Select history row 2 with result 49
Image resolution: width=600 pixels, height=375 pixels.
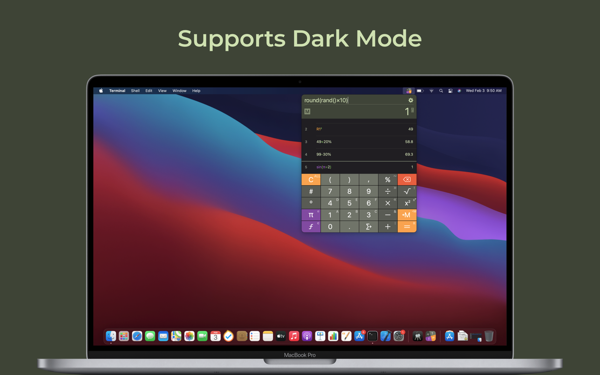(x=359, y=129)
